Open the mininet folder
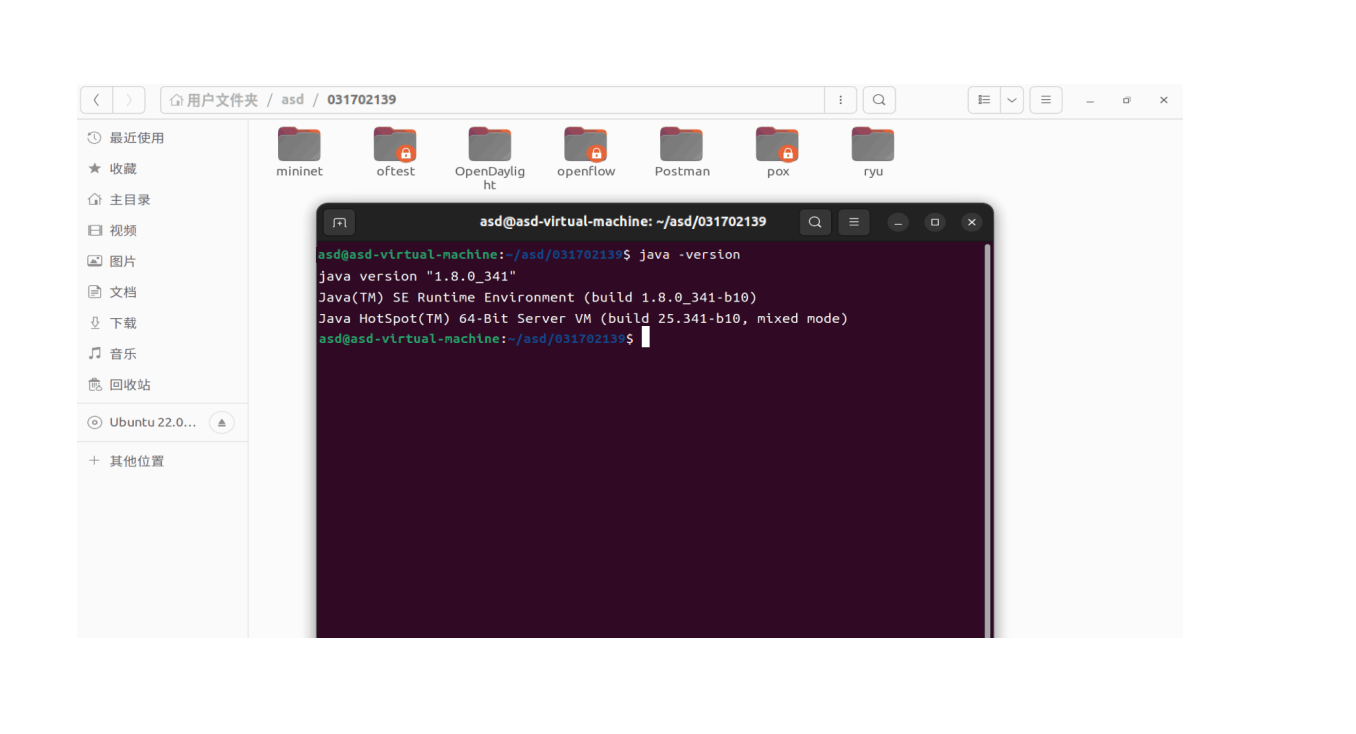Image resolution: width=1356 pixels, height=734 pixels. (300, 152)
